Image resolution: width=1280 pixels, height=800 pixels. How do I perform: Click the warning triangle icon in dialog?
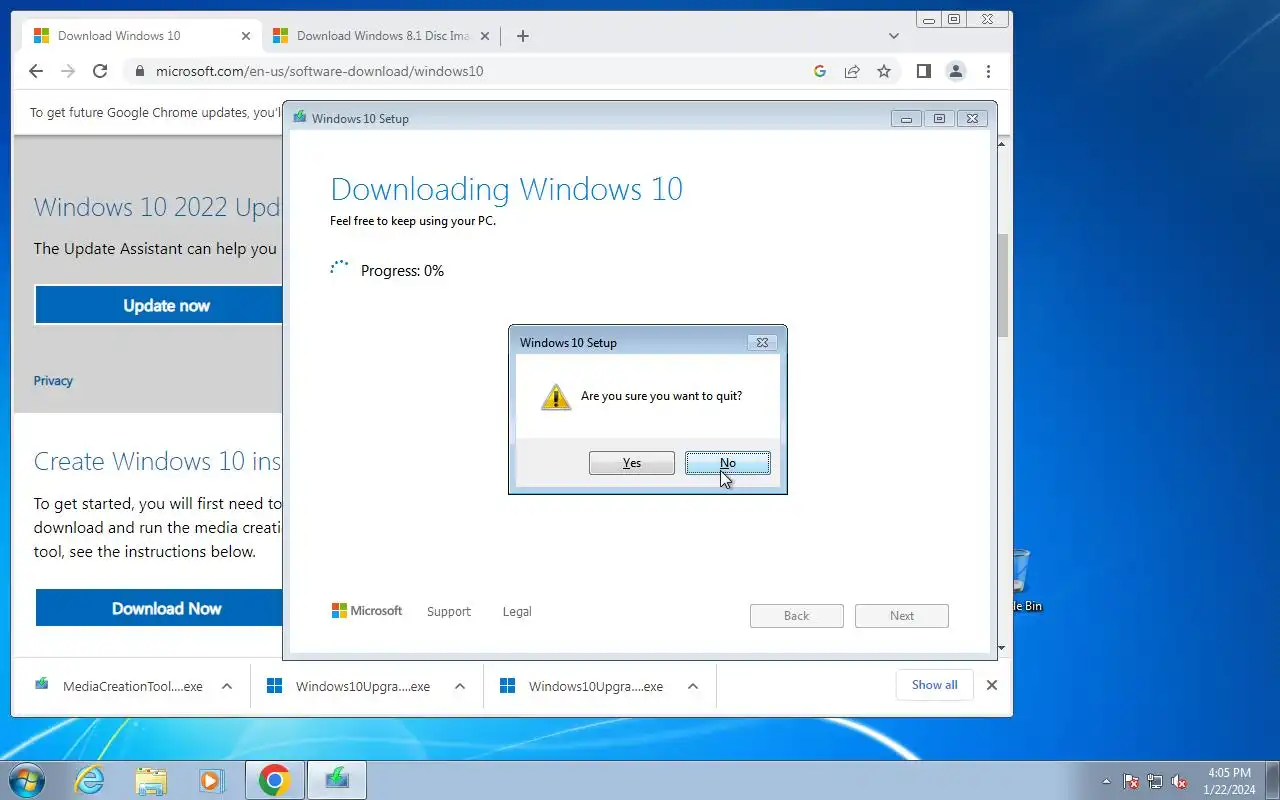556,397
